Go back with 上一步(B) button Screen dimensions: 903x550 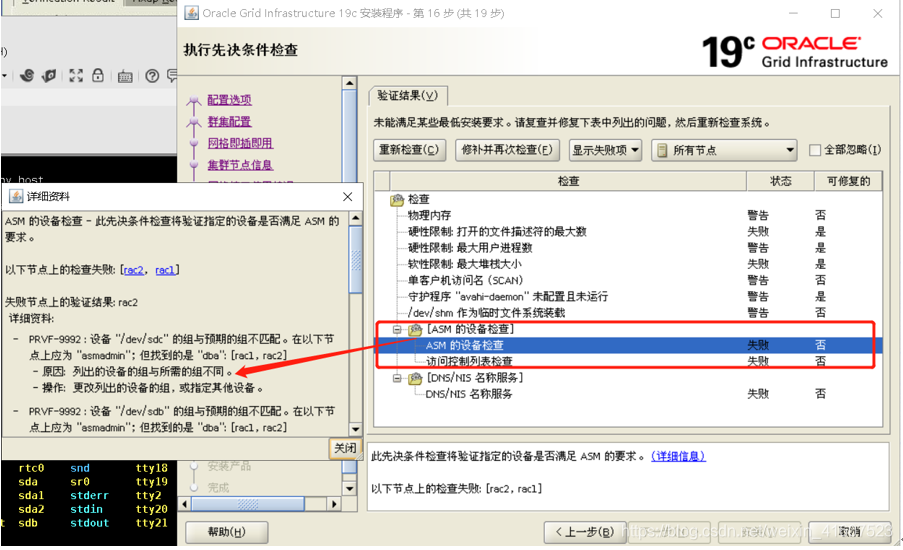[585, 532]
